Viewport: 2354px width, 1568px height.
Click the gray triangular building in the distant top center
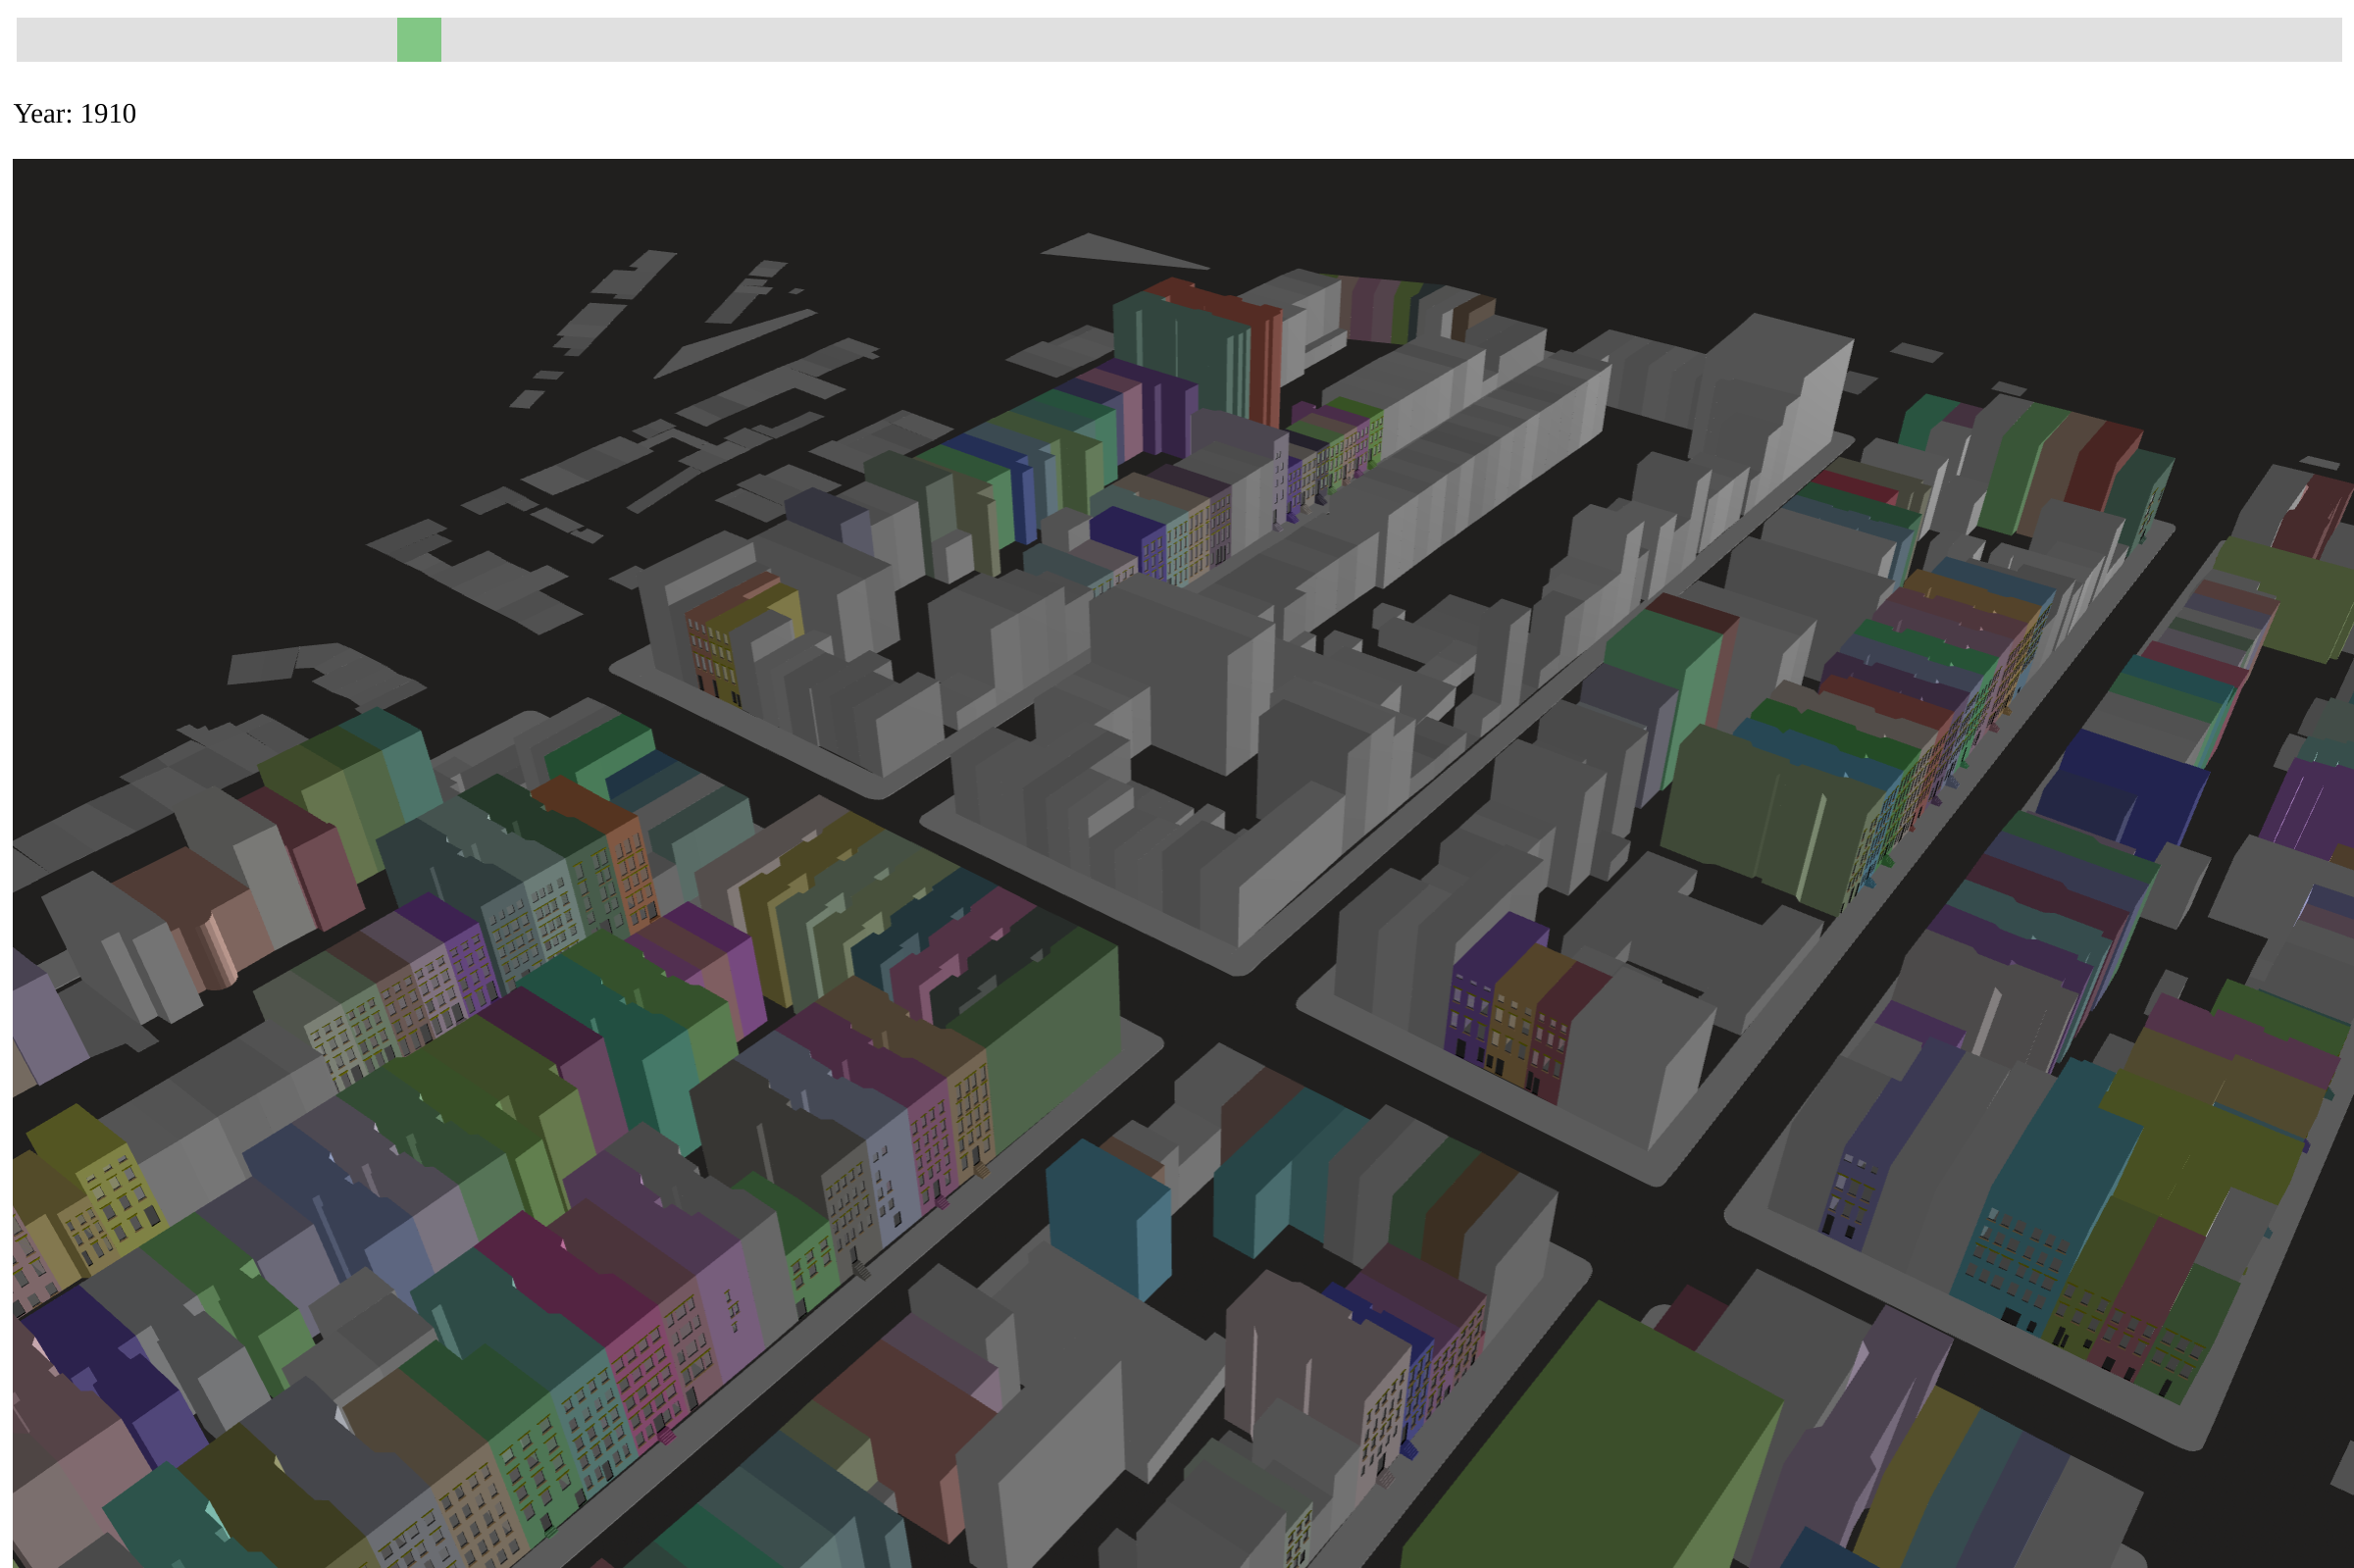[1124, 251]
